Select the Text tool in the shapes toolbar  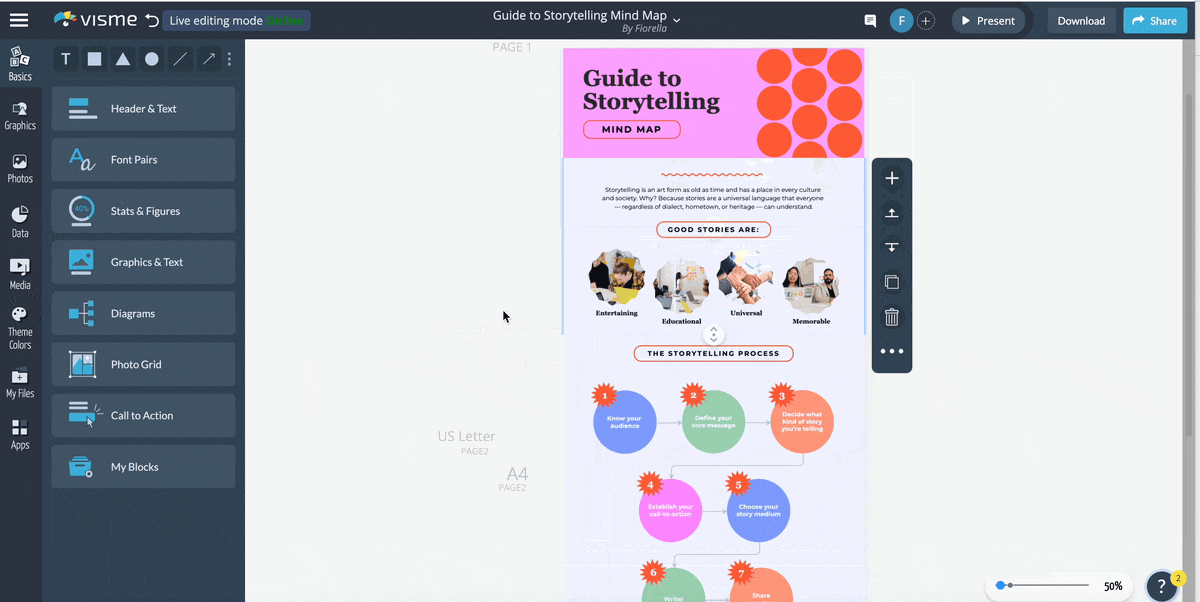coord(65,59)
